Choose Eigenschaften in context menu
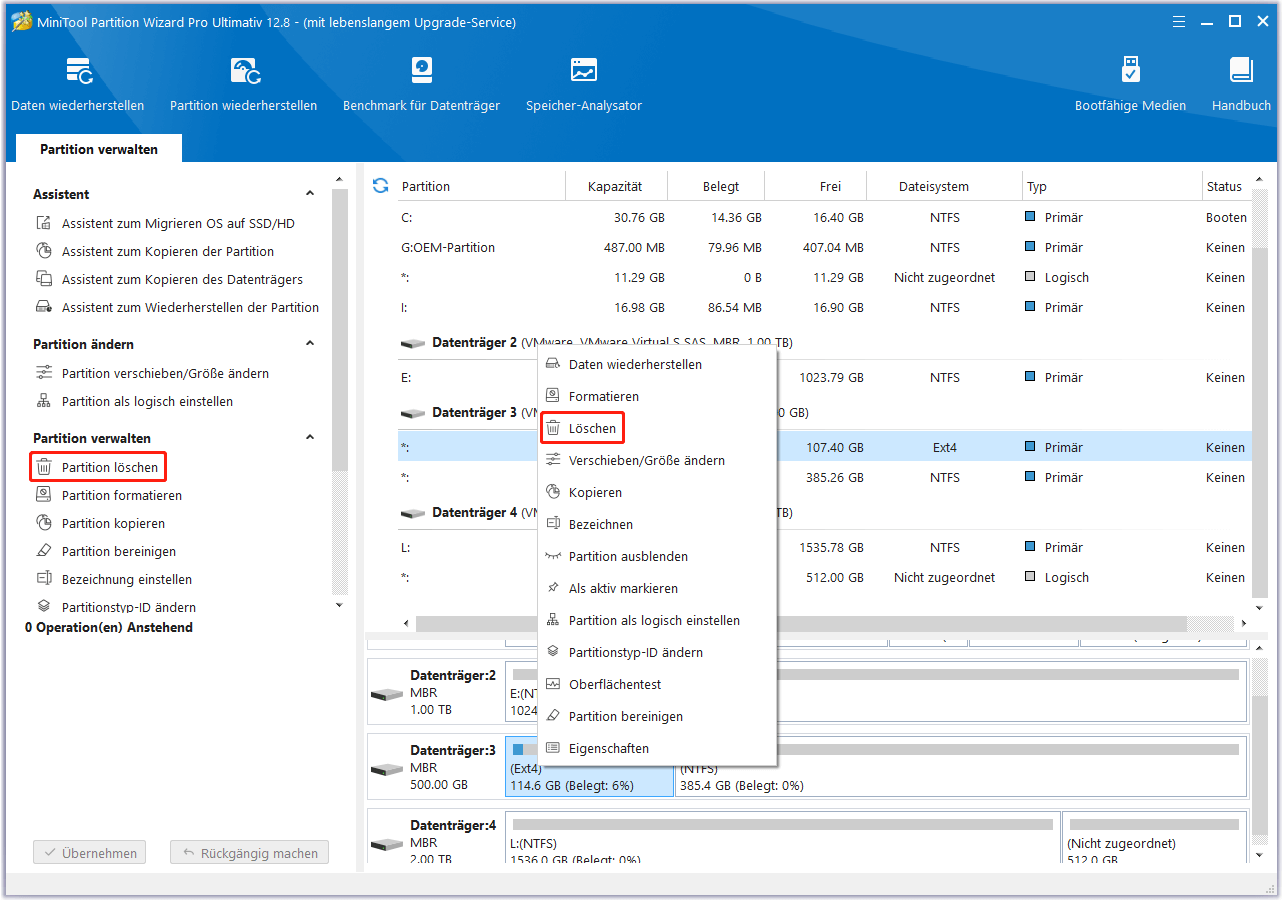The width and height of the screenshot is (1283, 900). 657,749
